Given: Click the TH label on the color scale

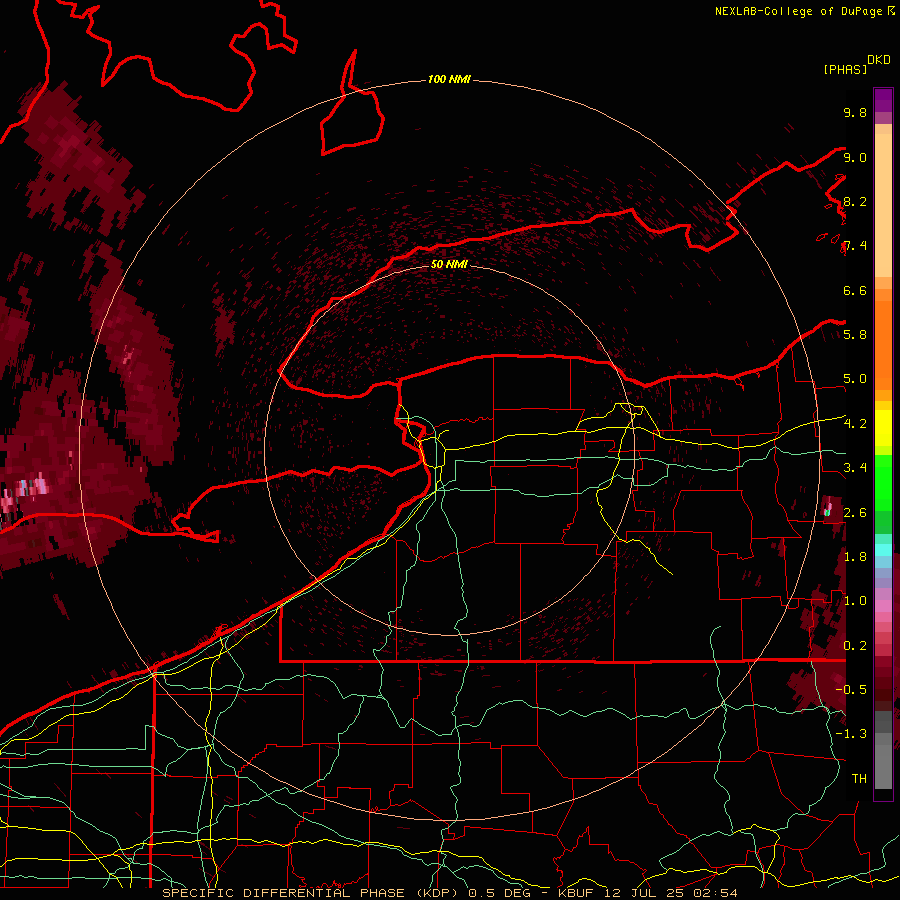Looking at the screenshot, I should point(859,778).
